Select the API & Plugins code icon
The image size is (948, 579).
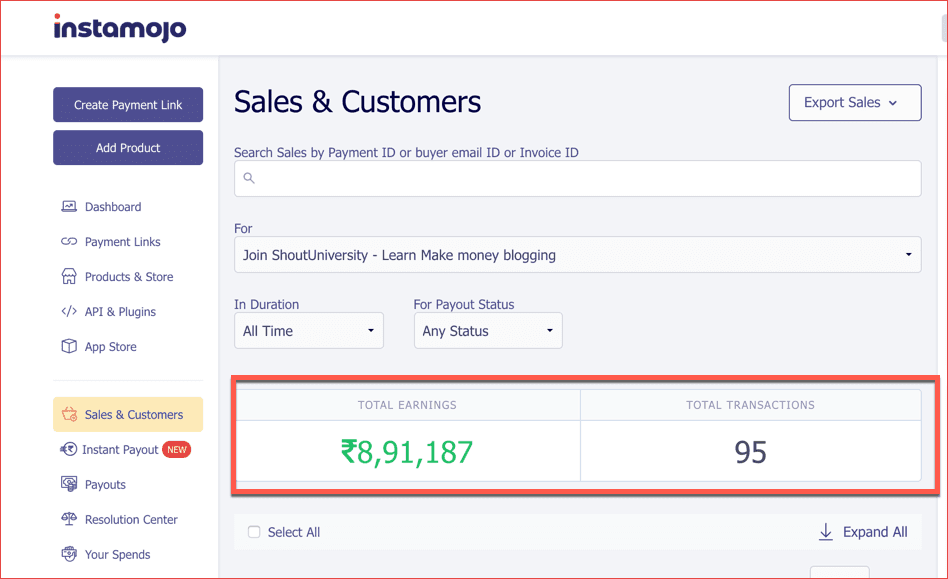[68, 311]
